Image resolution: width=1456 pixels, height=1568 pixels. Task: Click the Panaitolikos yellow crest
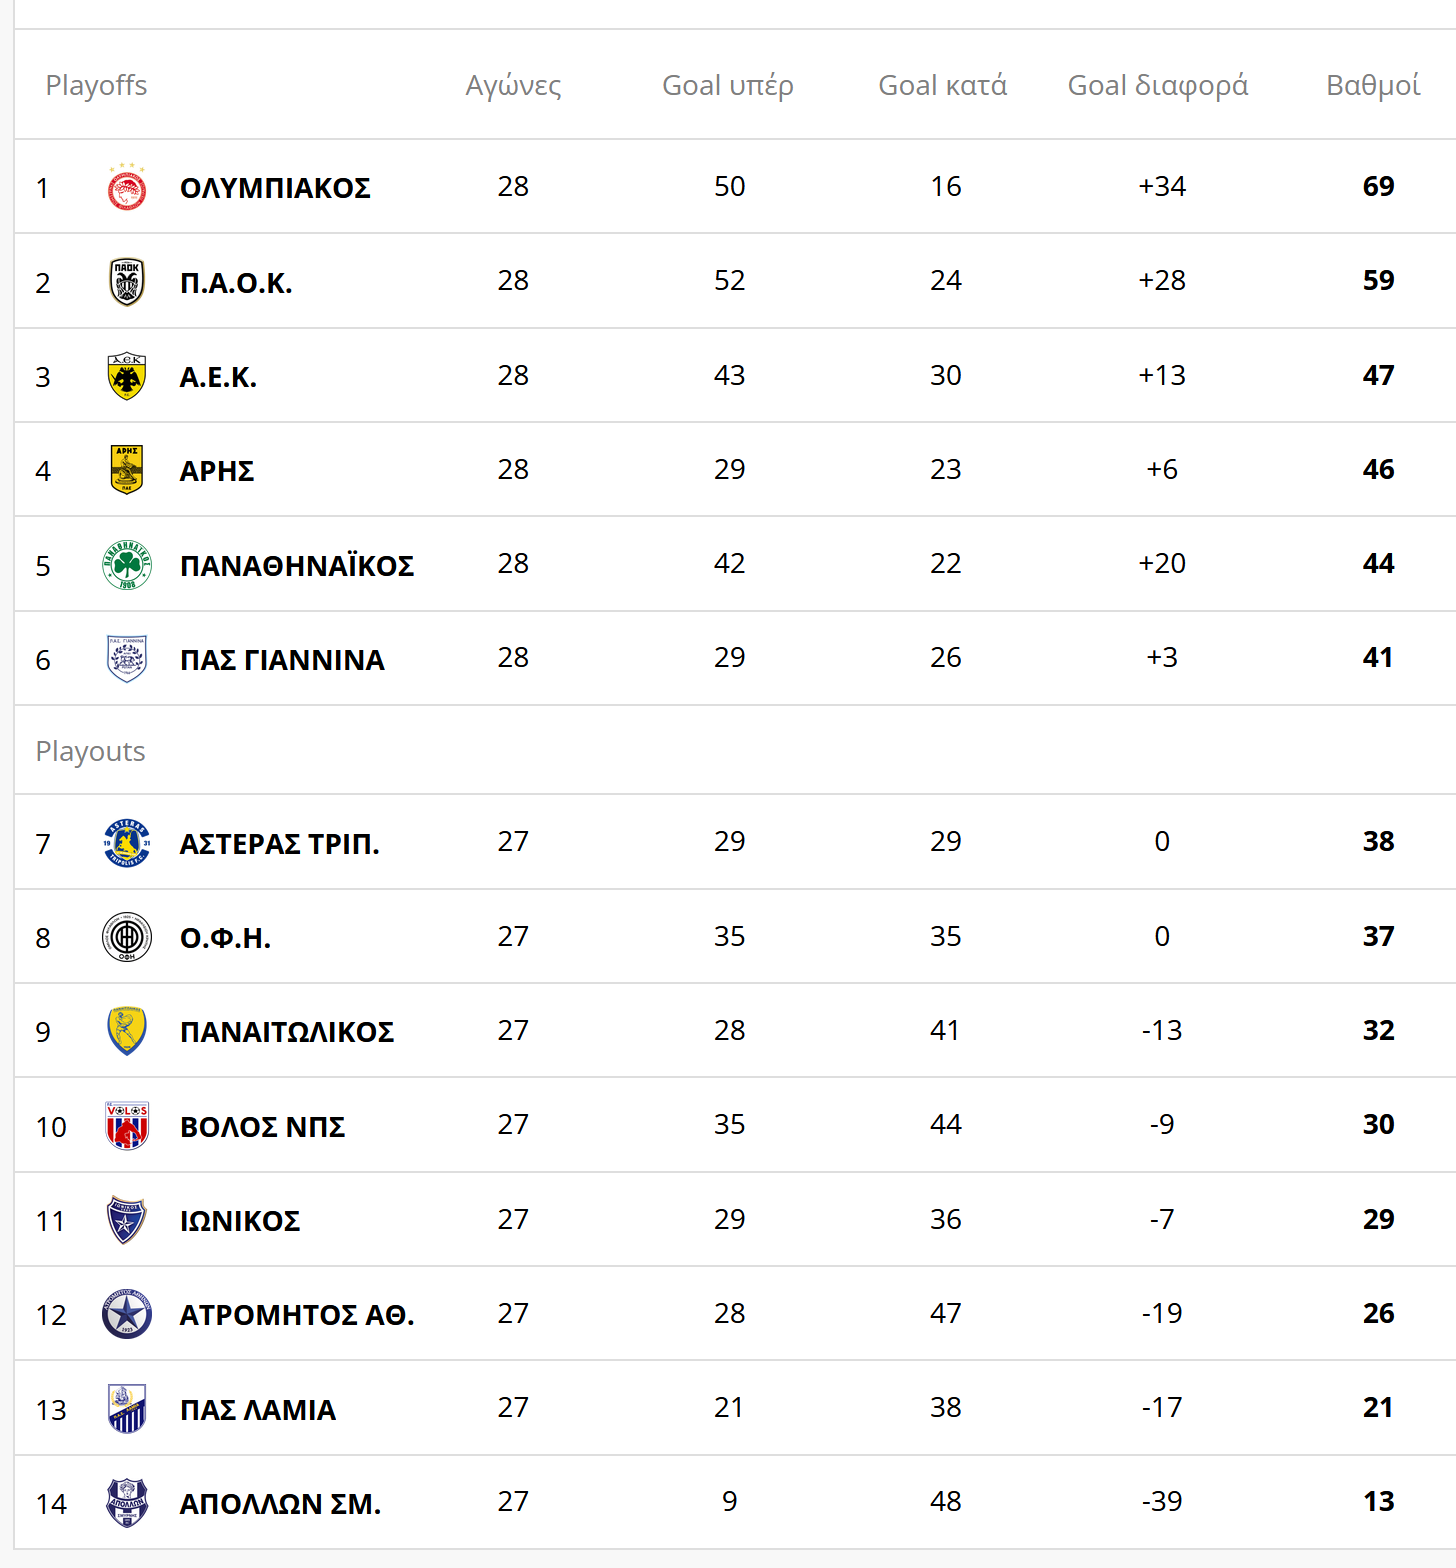127,1031
